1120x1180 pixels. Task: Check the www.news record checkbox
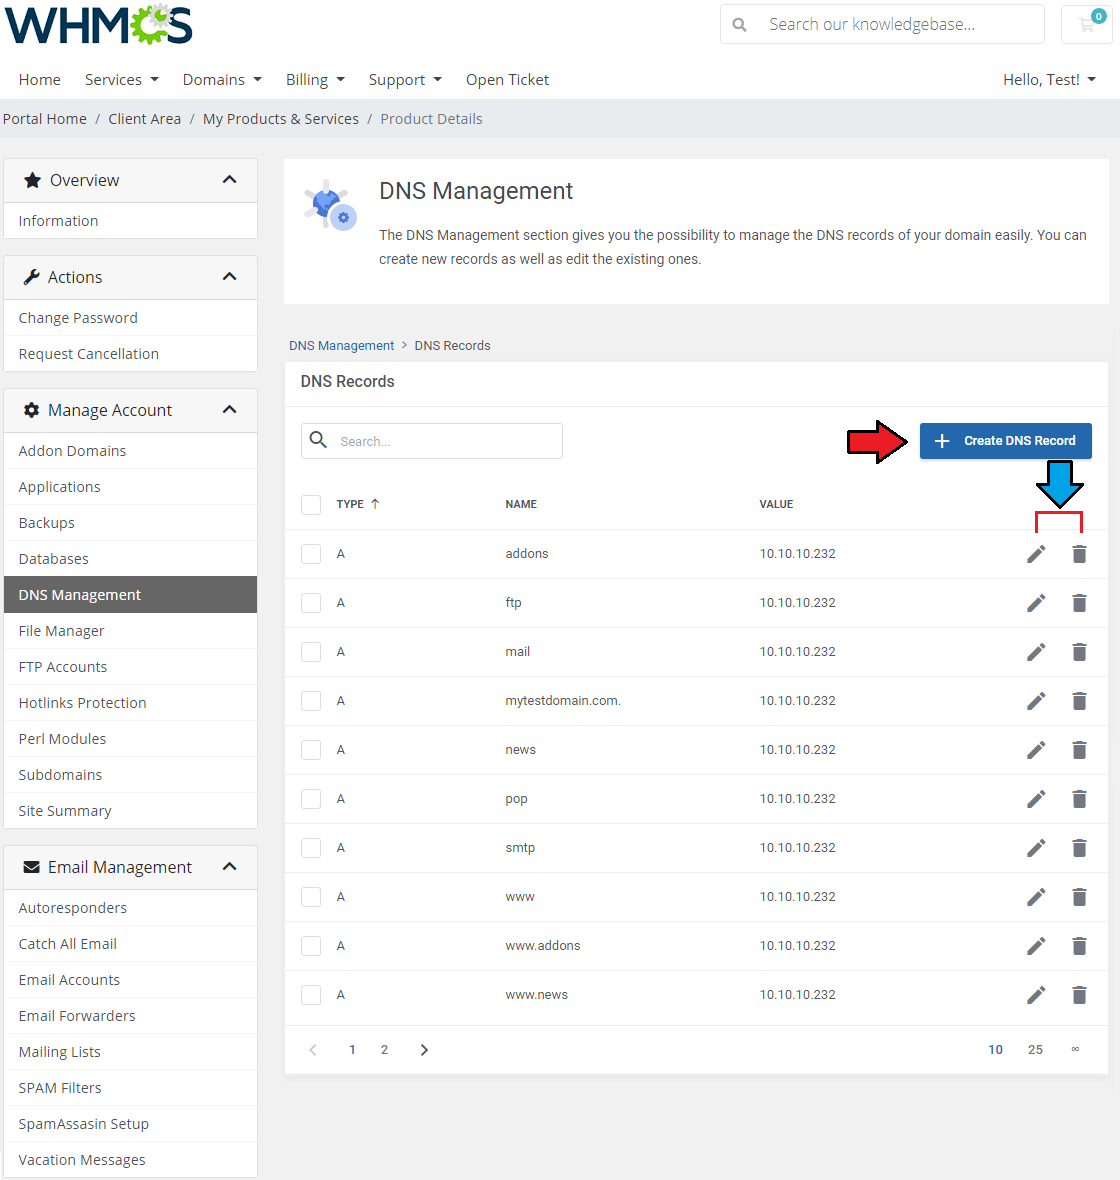[311, 995]
